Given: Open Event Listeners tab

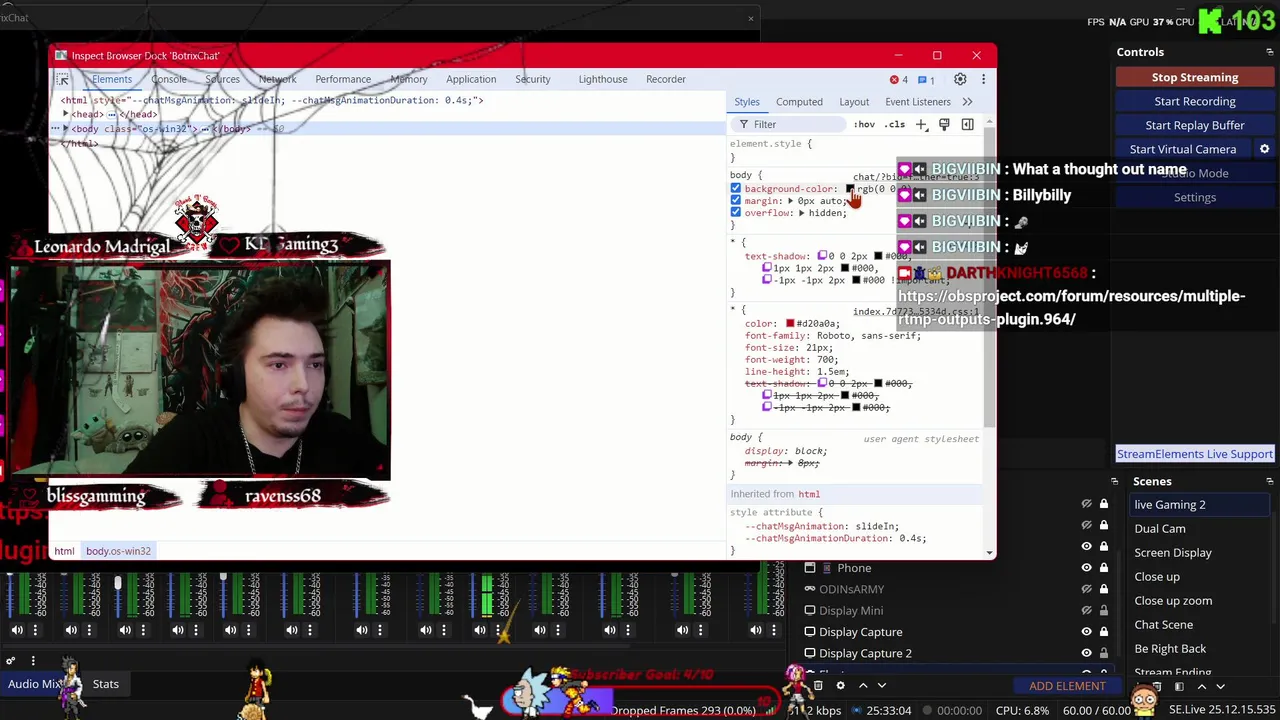Looking at the screenshot, I should (x=917, y=101).
